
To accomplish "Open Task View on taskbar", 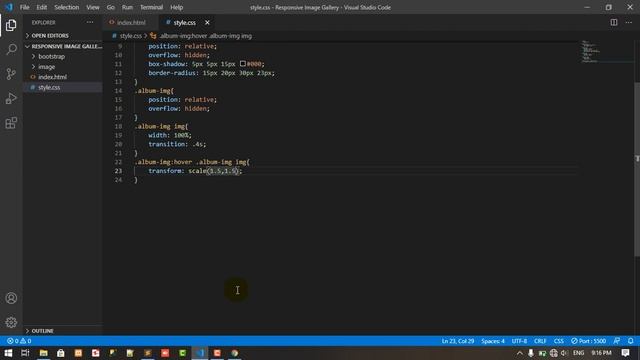I will 25,353.
